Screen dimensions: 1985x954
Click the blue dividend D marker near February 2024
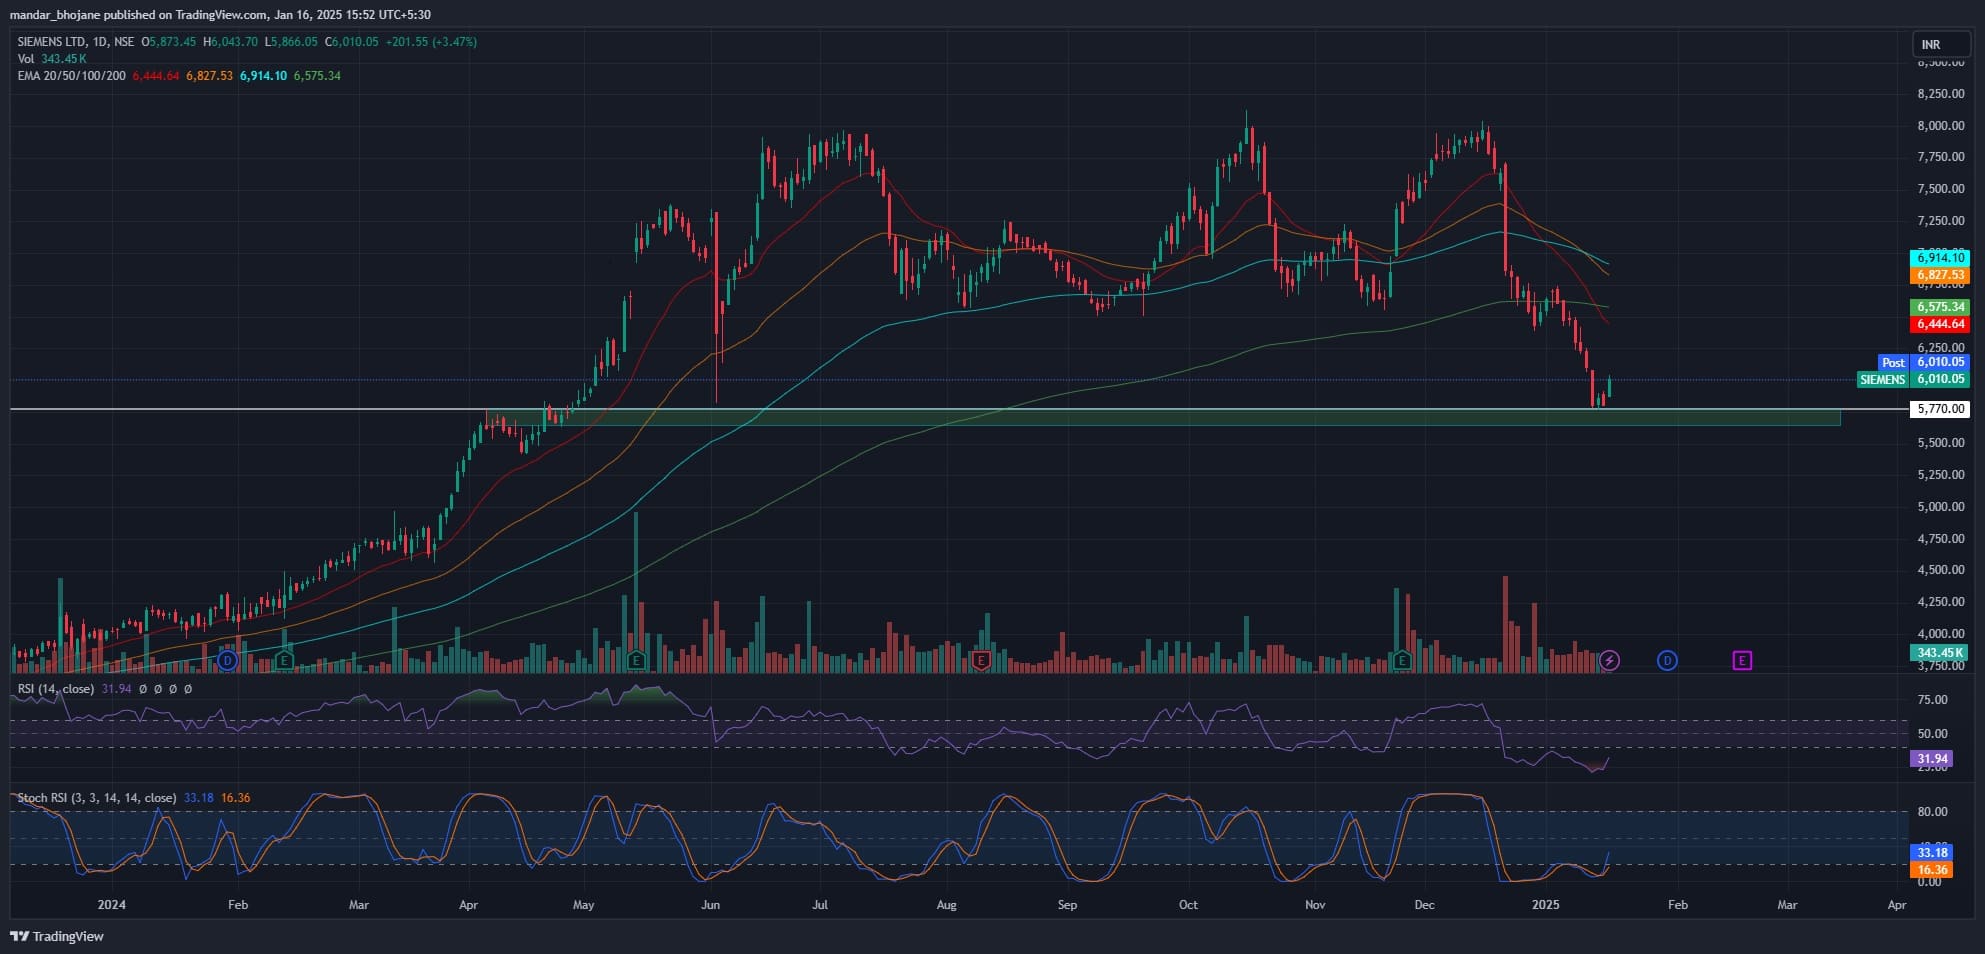[x=228, y=660]
